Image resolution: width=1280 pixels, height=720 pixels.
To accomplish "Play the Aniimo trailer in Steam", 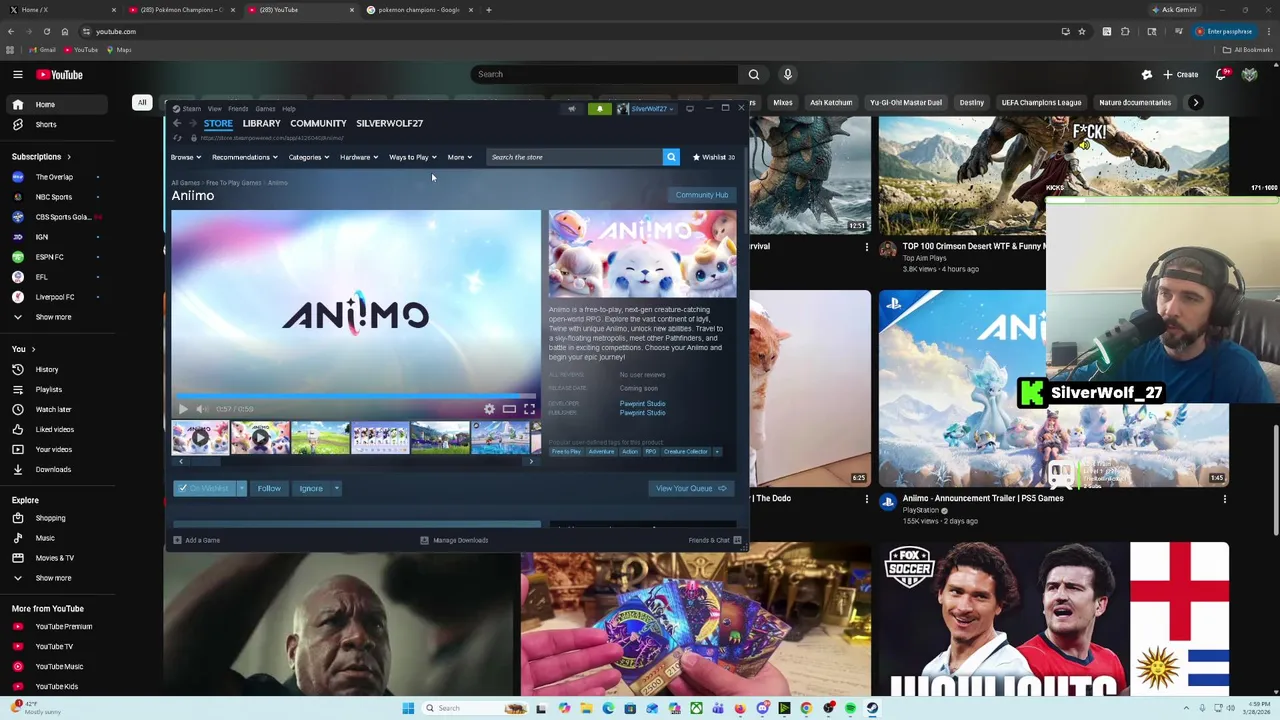I will click(x=183, y=409).
